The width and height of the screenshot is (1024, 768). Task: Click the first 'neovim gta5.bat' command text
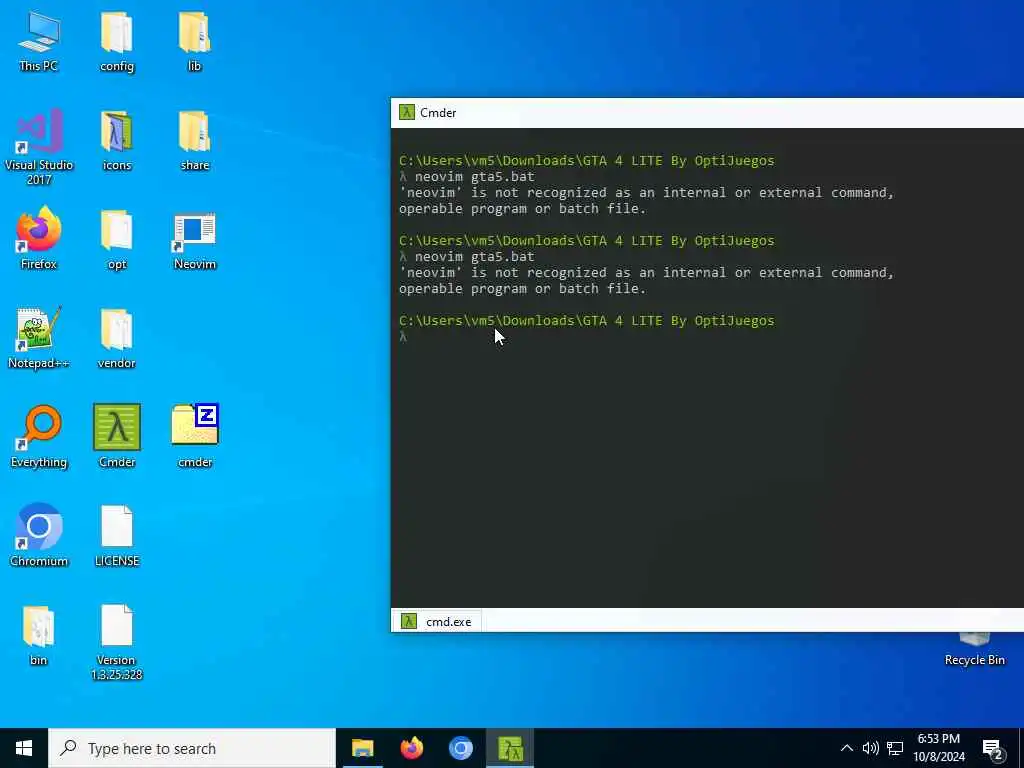(x=475, y=176)
